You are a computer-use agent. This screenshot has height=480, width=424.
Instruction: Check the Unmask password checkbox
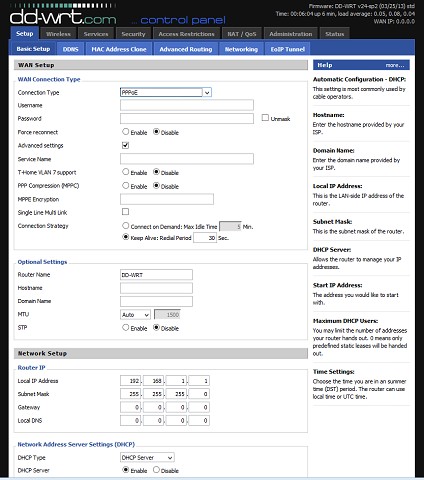point(265,118)
